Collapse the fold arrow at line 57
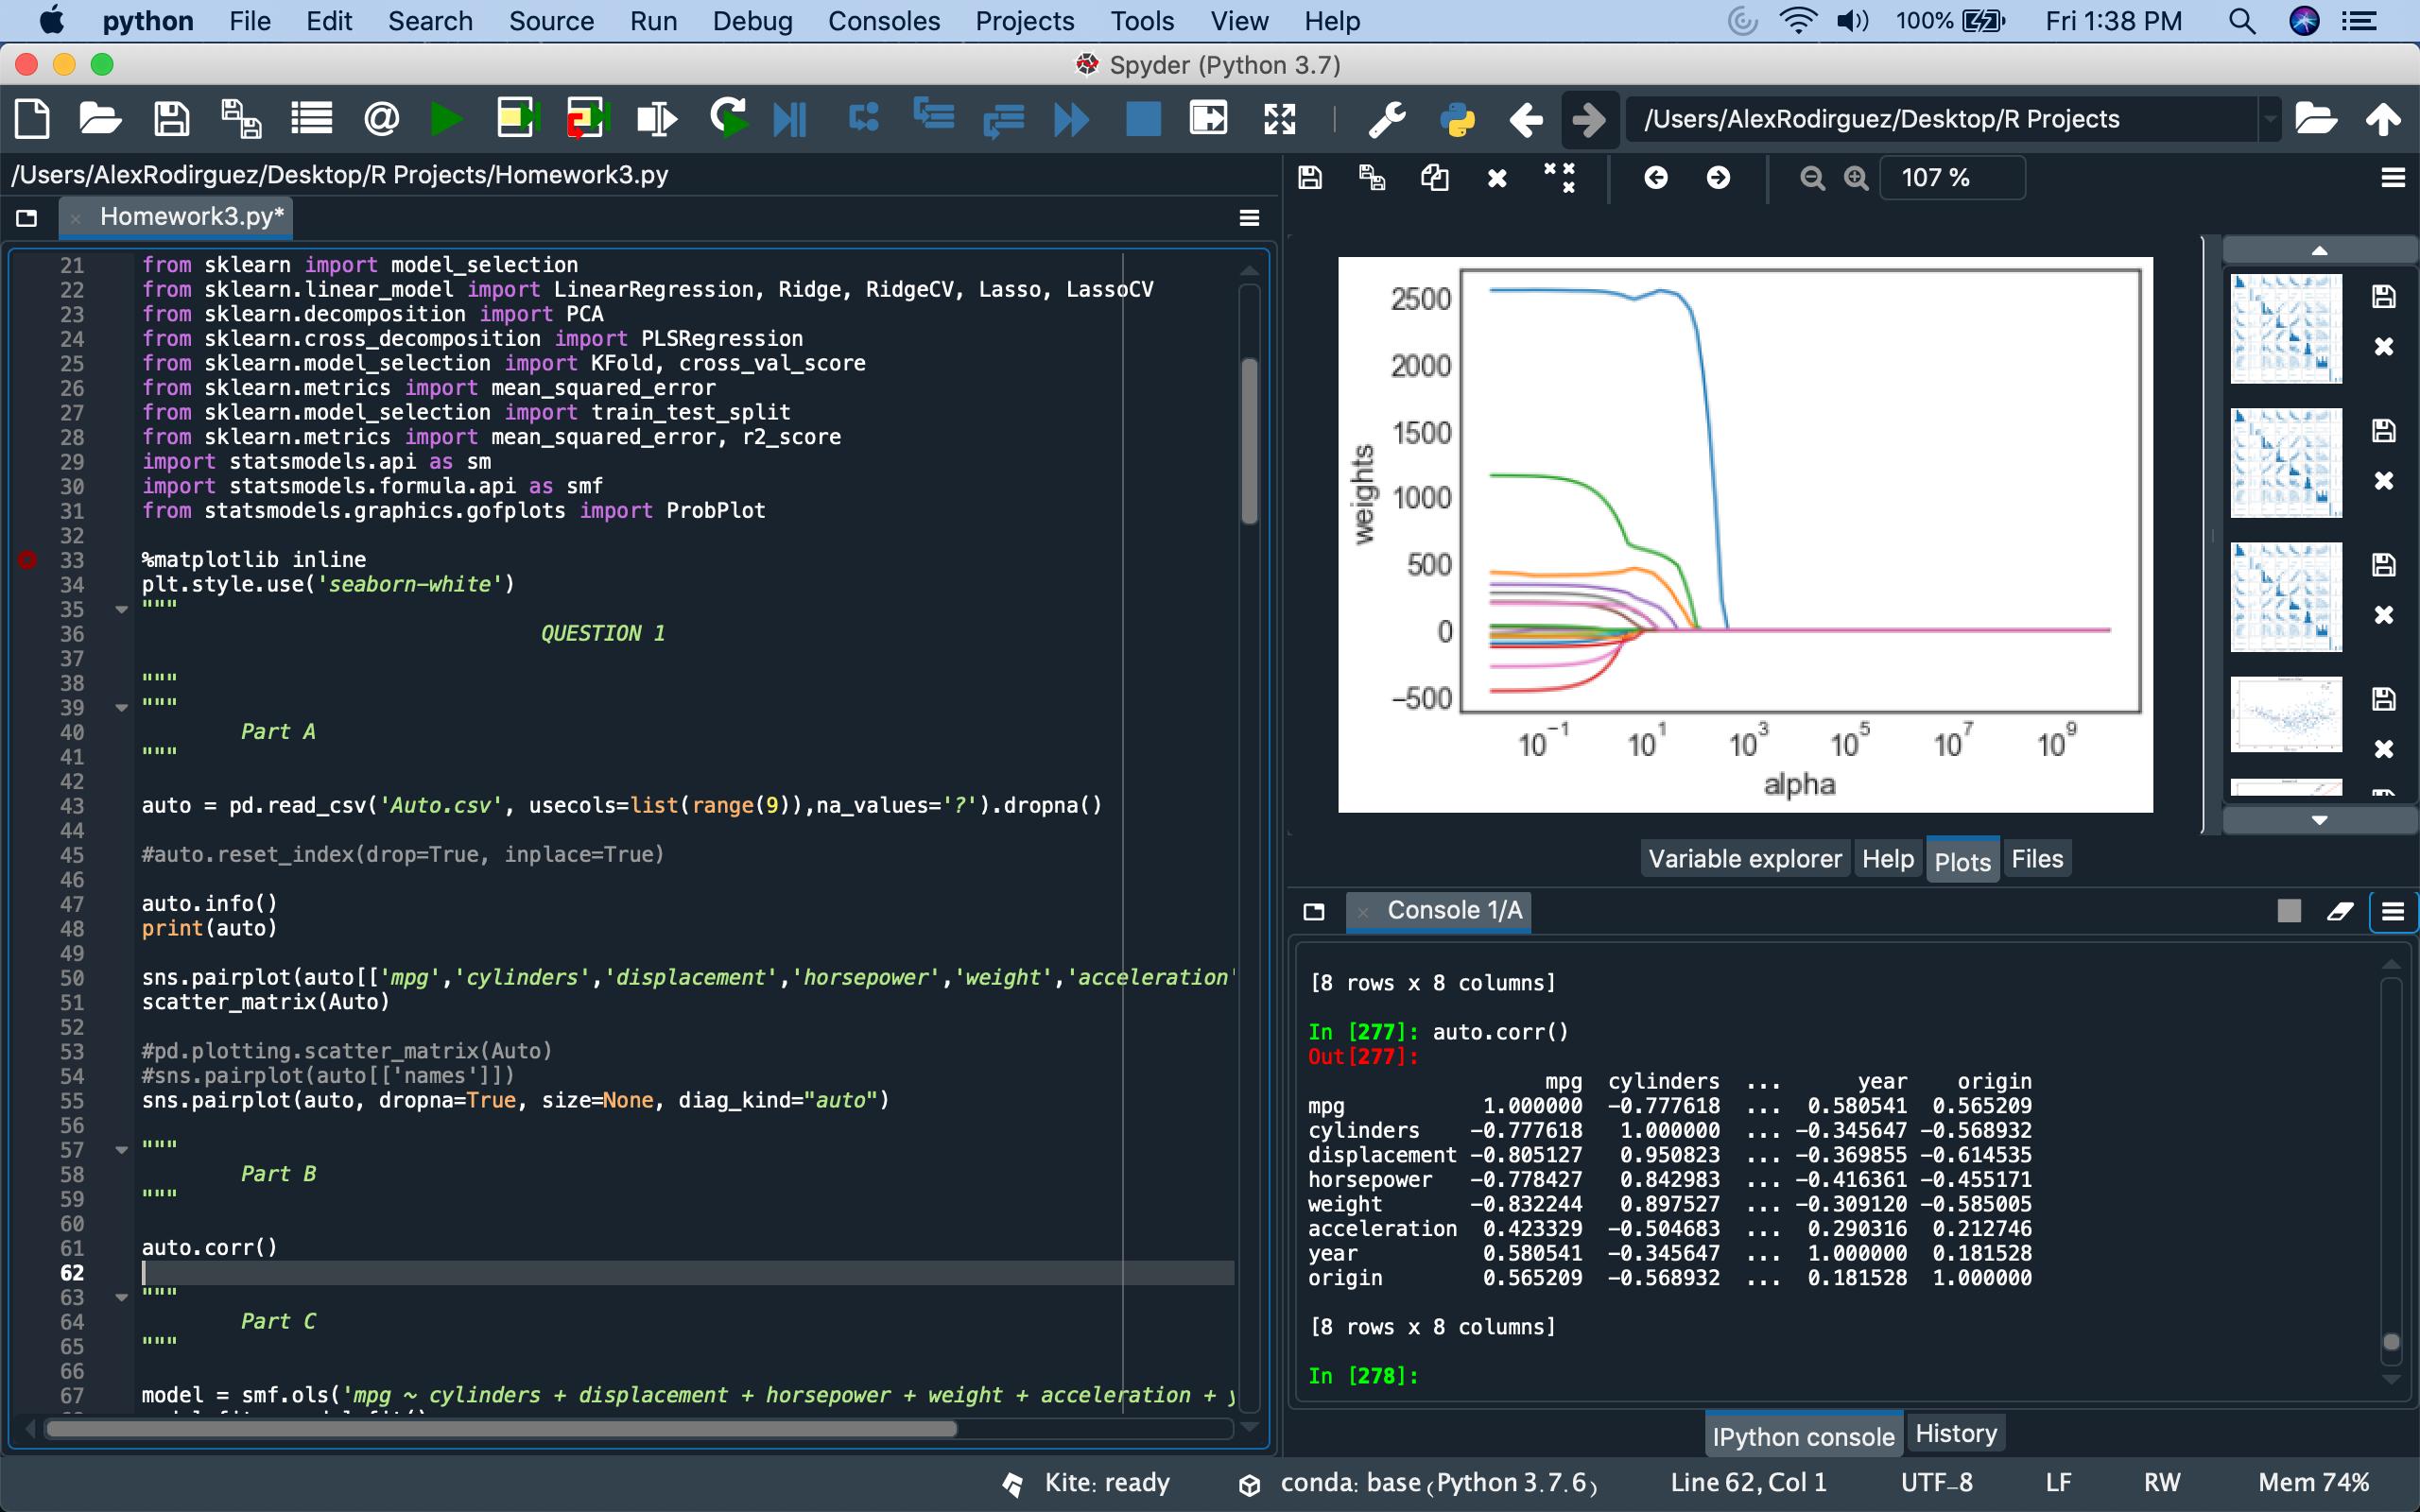This screenshot has width=2420, height=1512. 122,1150
